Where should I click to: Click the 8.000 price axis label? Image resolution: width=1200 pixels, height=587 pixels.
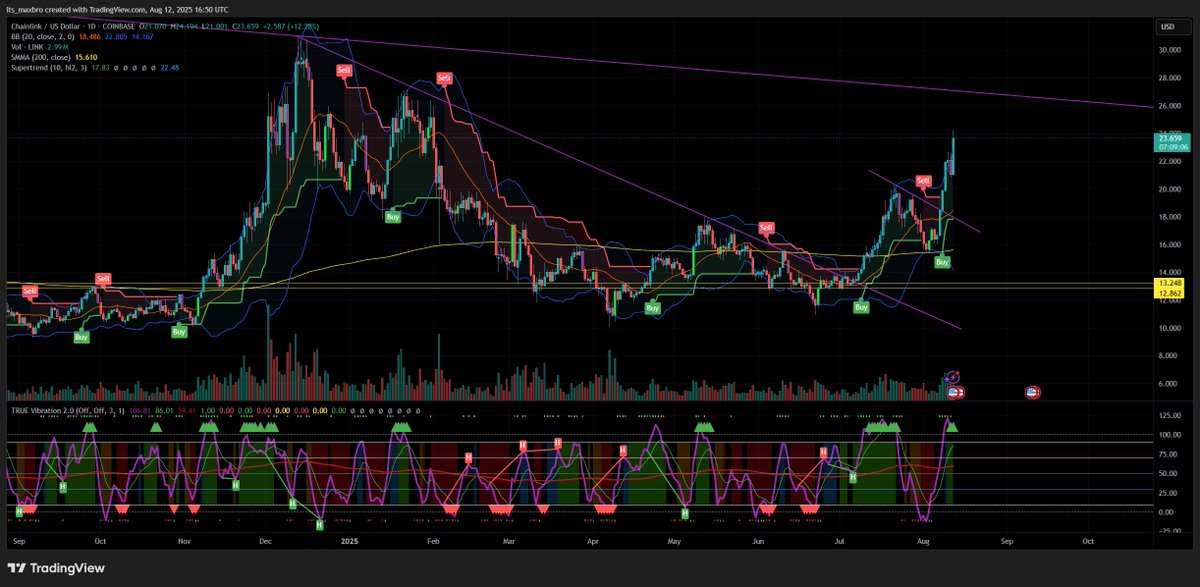click(1170, 356)
